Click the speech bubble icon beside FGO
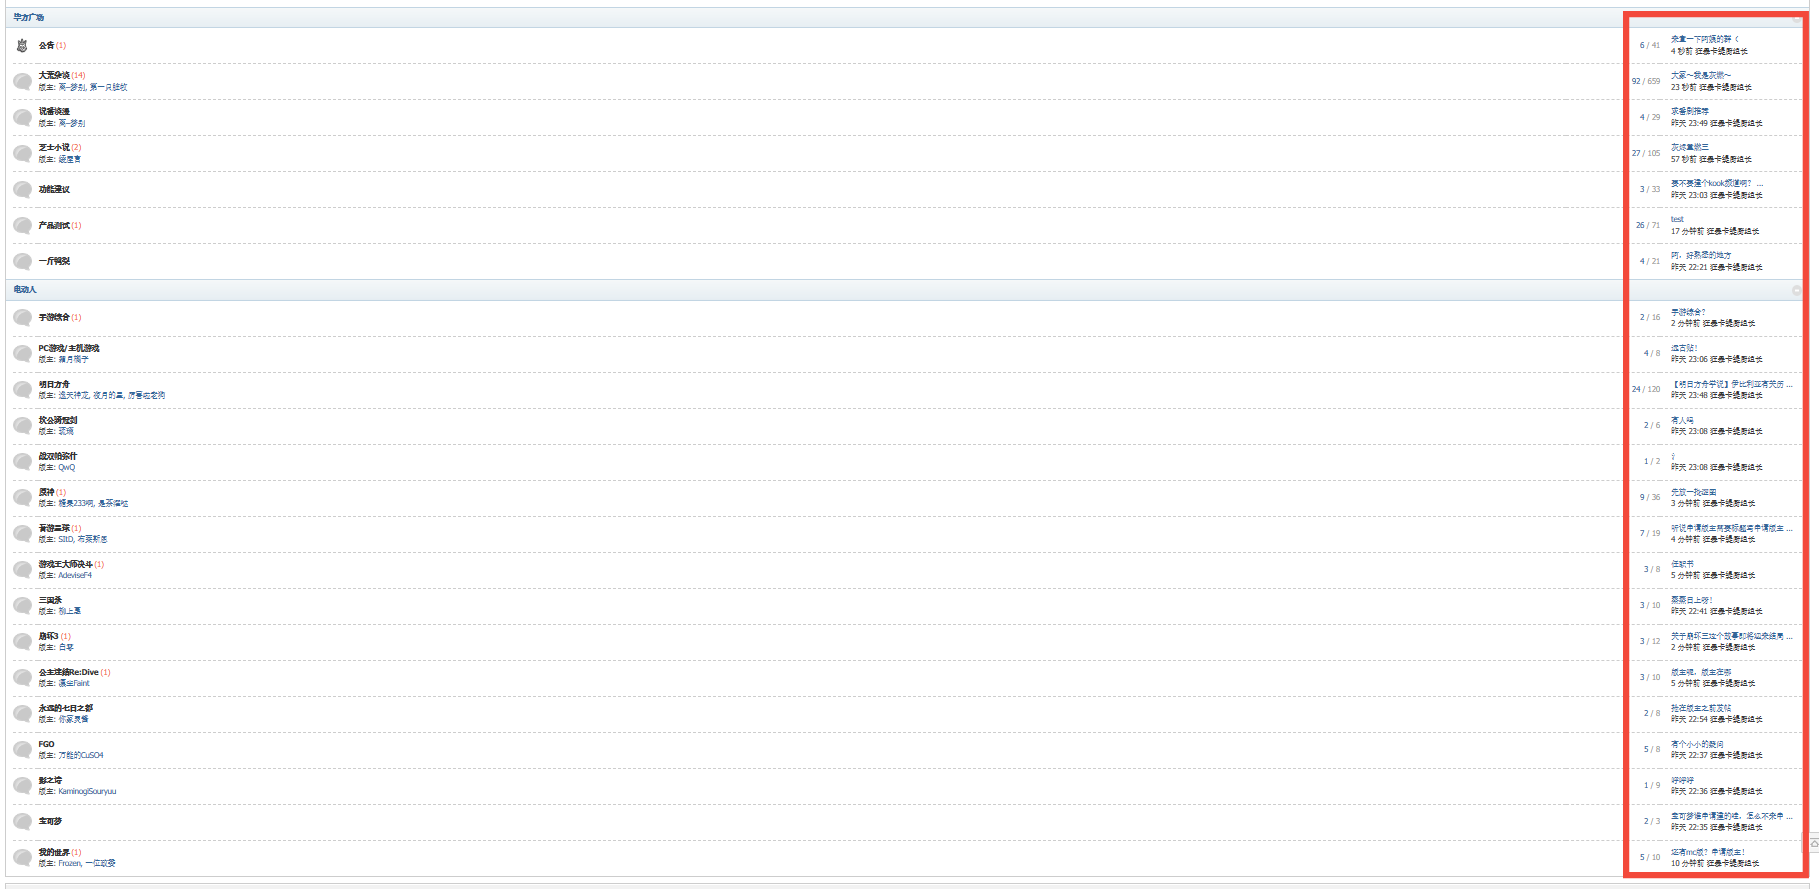Viewport: 1819px width, 889px height. 22,750
